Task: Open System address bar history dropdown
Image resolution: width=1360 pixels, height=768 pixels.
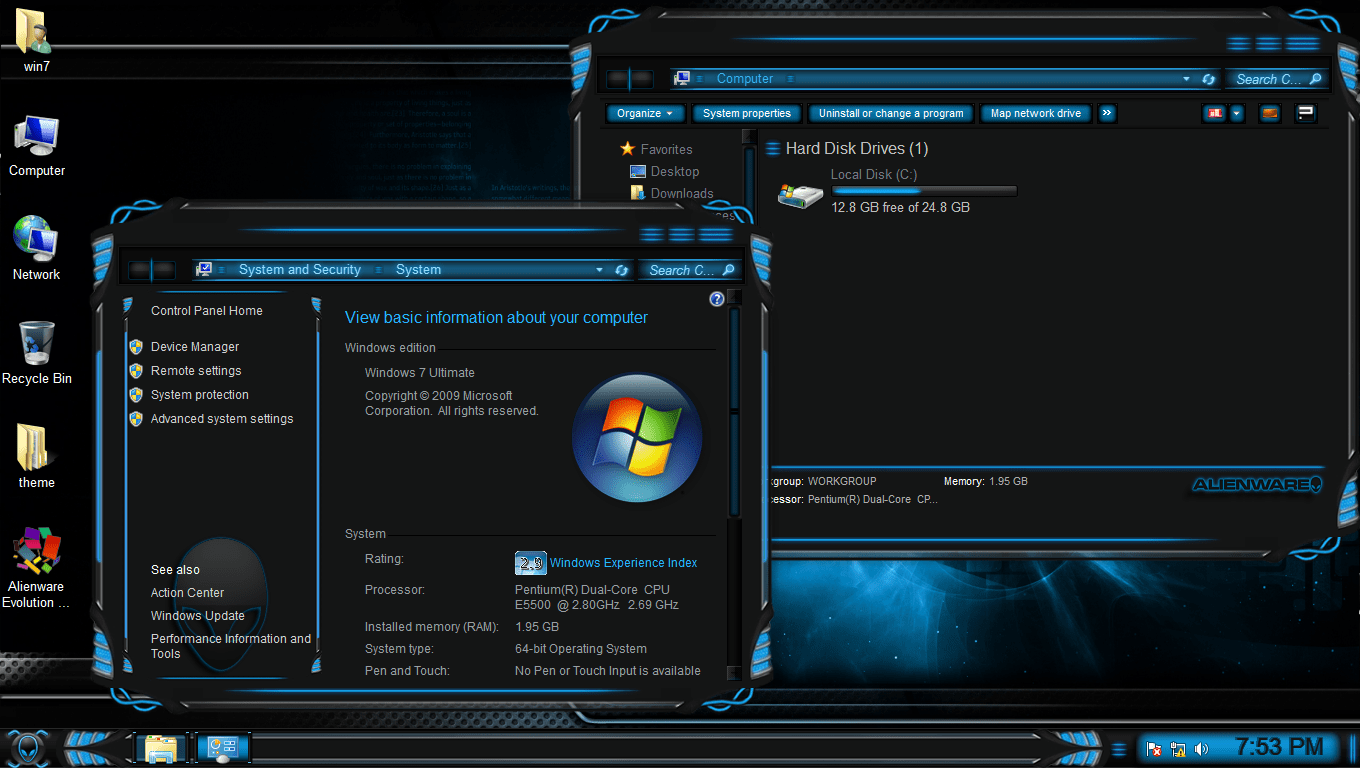Action: 599,270
